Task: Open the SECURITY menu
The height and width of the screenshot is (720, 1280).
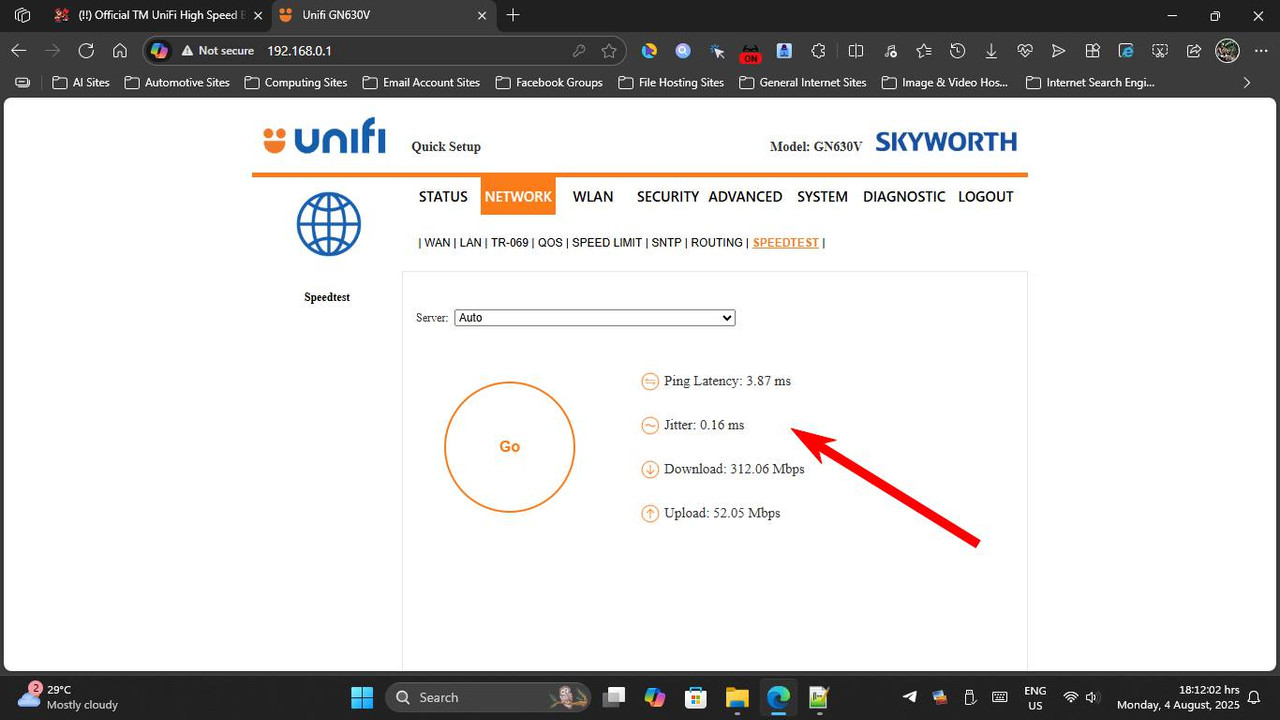Action: (x=668, y=196)
